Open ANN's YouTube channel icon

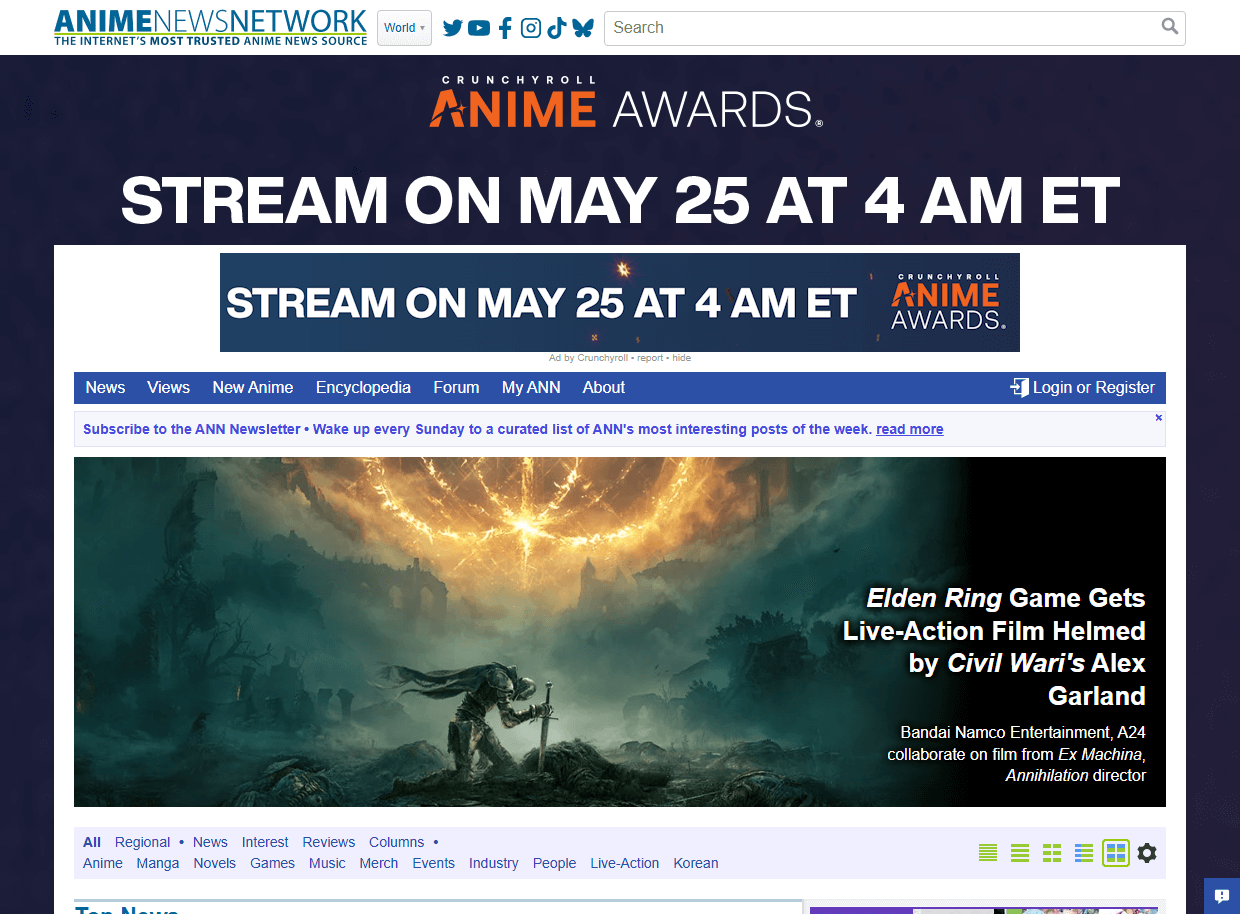(479, 28)
